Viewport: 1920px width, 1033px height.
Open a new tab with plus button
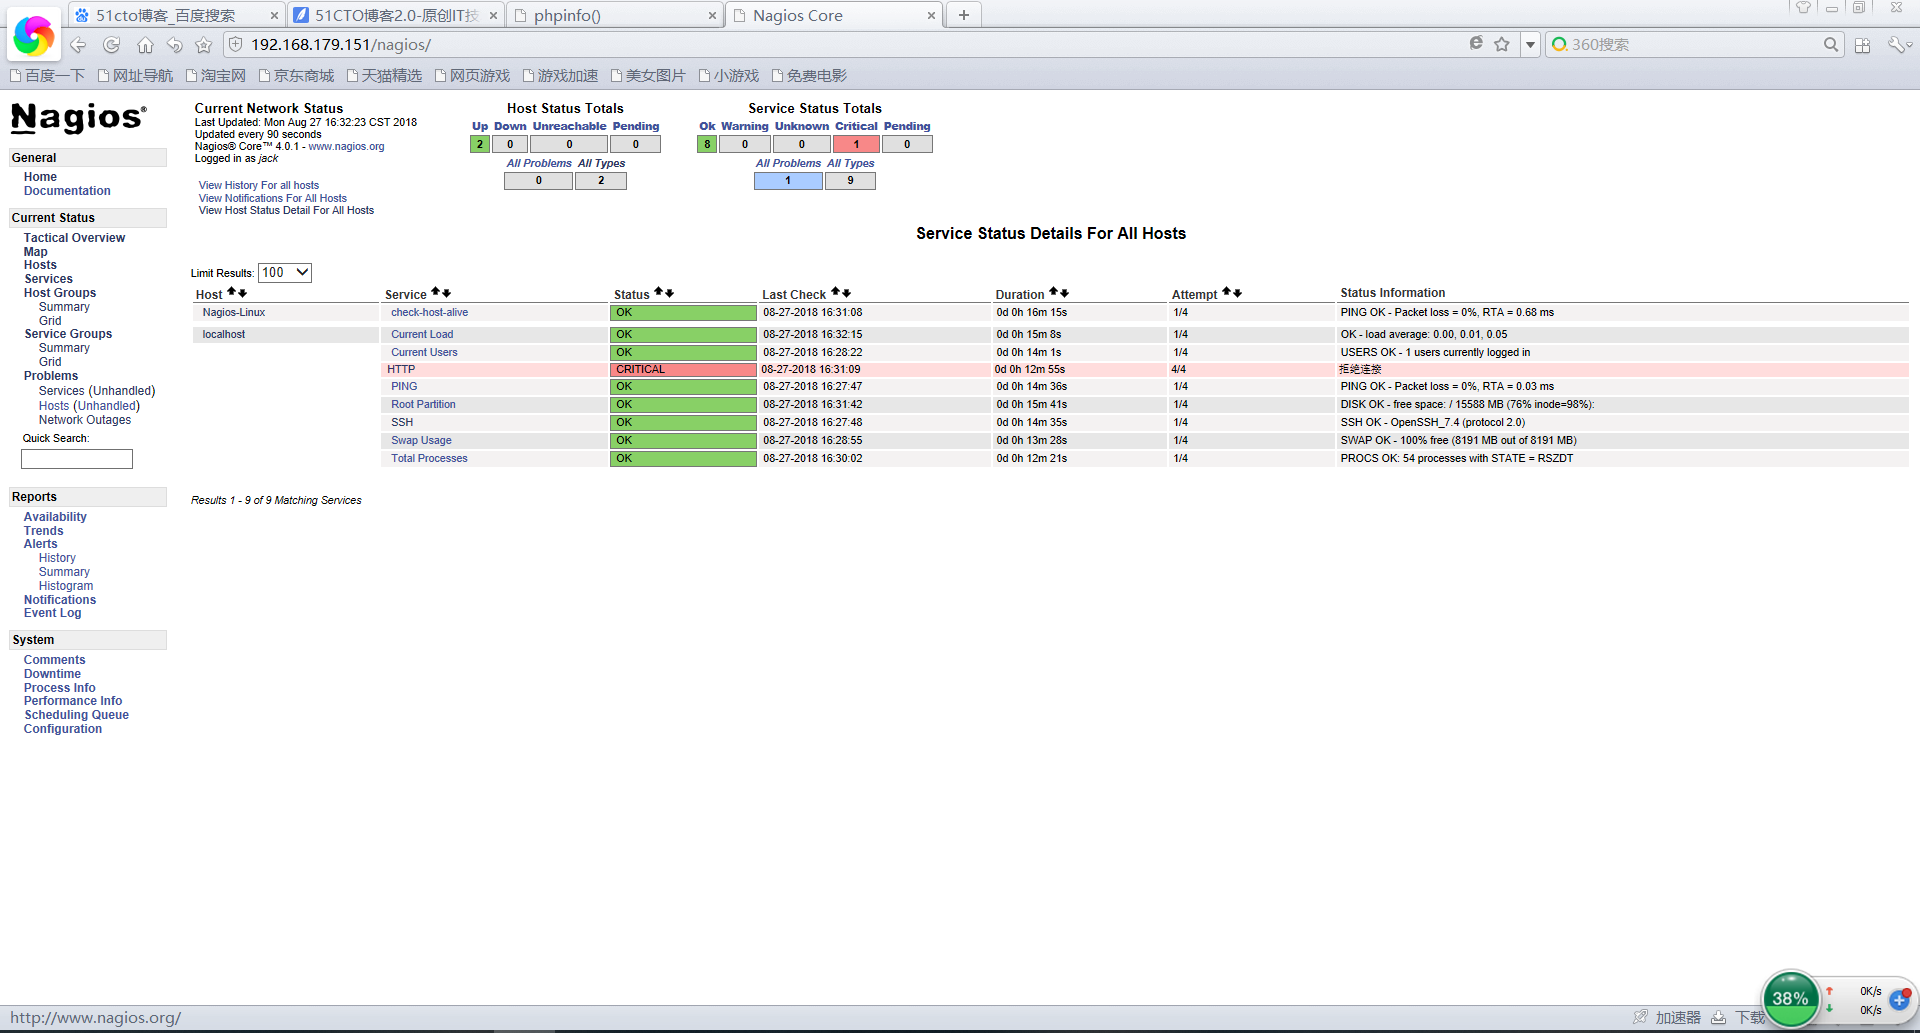coord(964,15)
